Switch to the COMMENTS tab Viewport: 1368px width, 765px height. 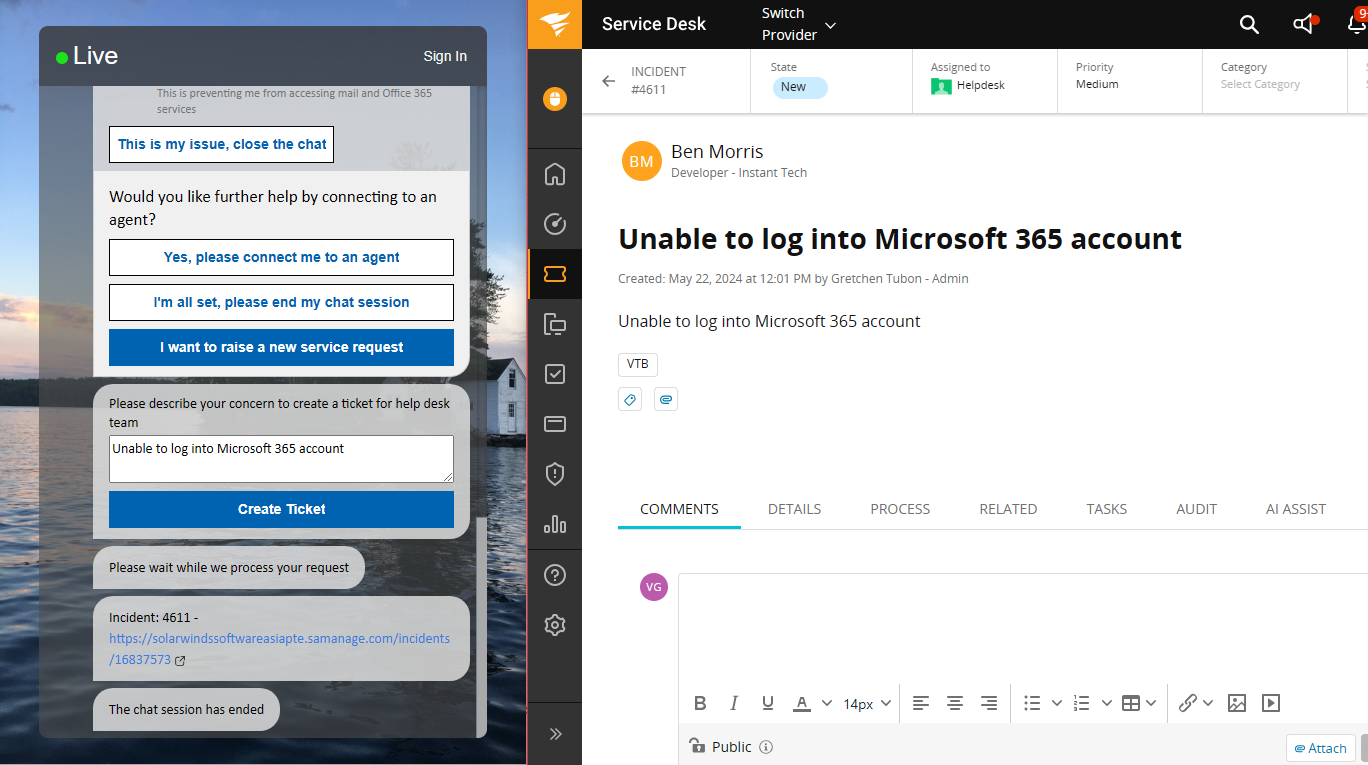679,509
